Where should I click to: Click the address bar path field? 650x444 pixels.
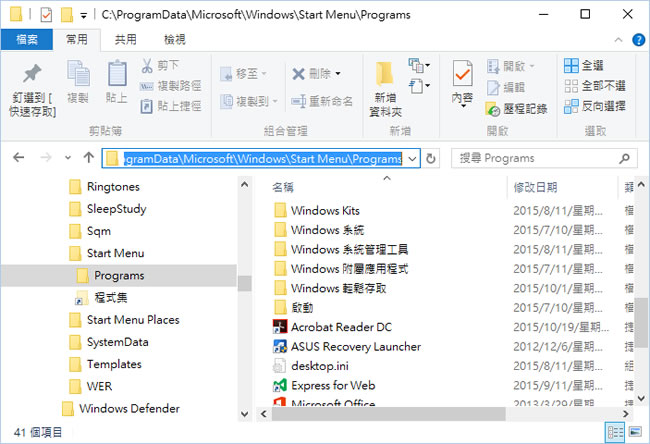pos(261,158)
